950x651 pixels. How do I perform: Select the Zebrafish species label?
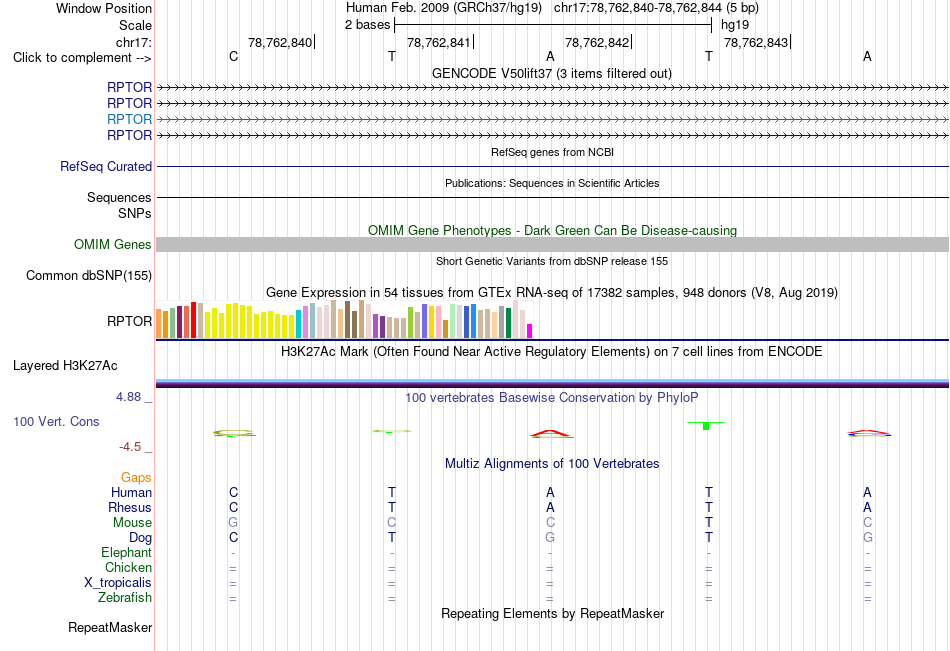click(125, 598)
